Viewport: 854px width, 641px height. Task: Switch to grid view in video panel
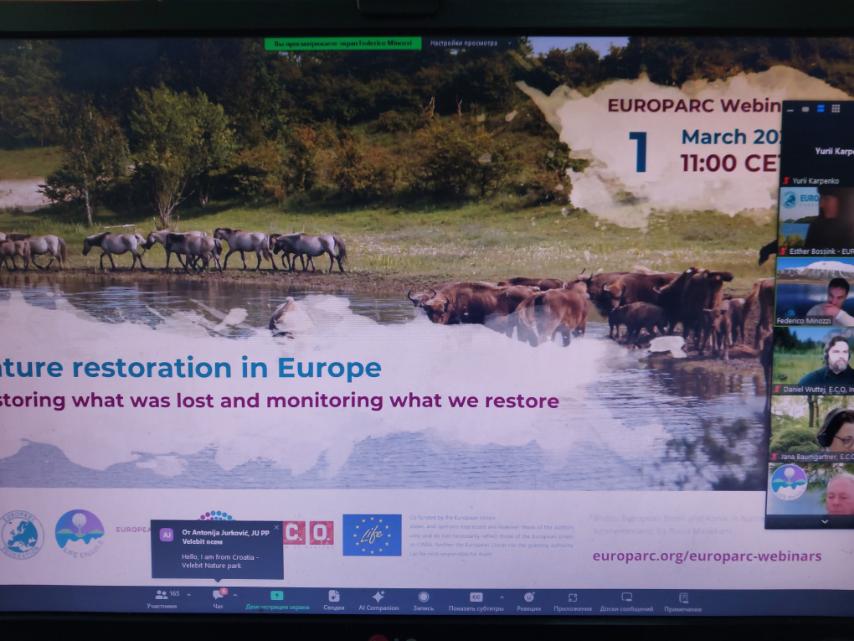pyautogui.click(x=835, y=108)
